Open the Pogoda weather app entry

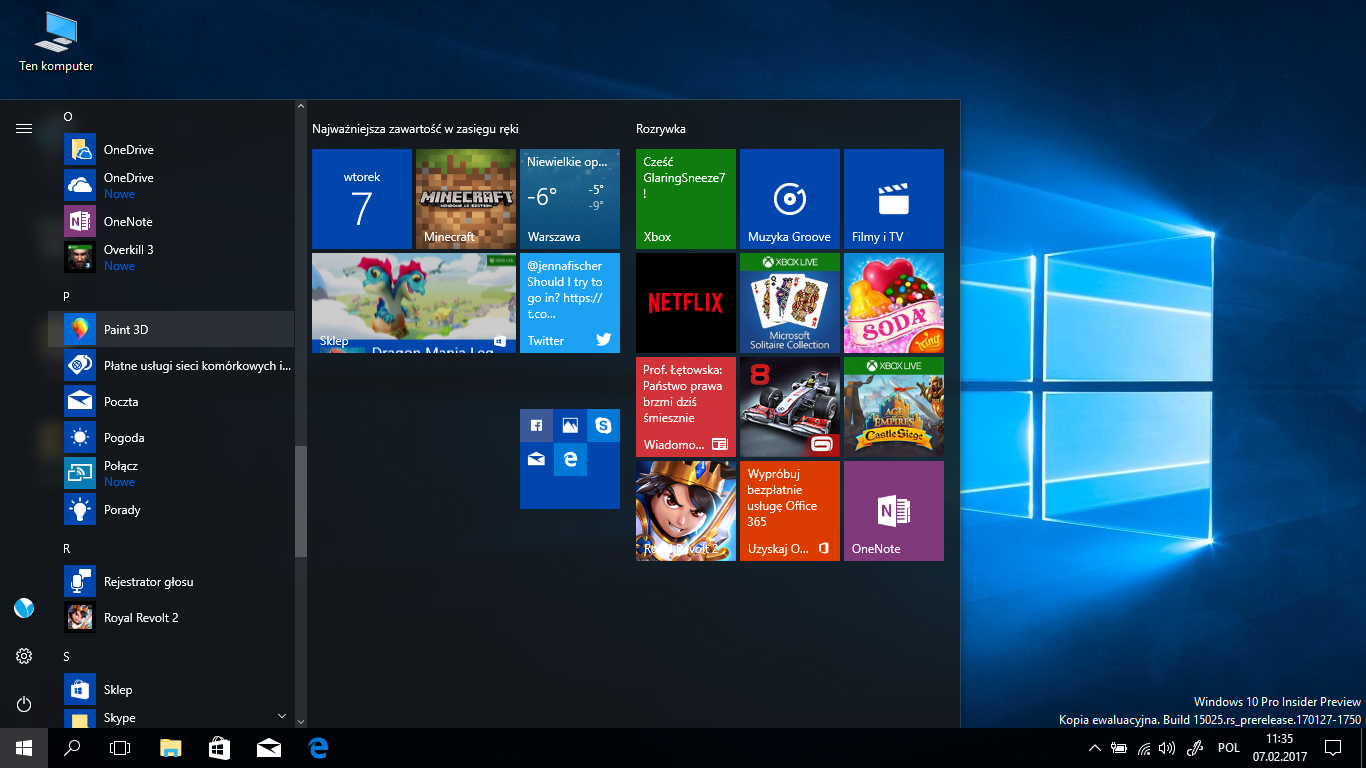pyautogui.click(x=171, y=437)
